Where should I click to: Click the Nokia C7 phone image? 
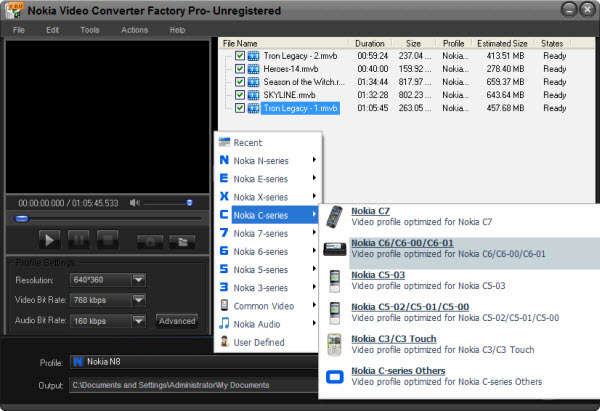click(334, 217)
